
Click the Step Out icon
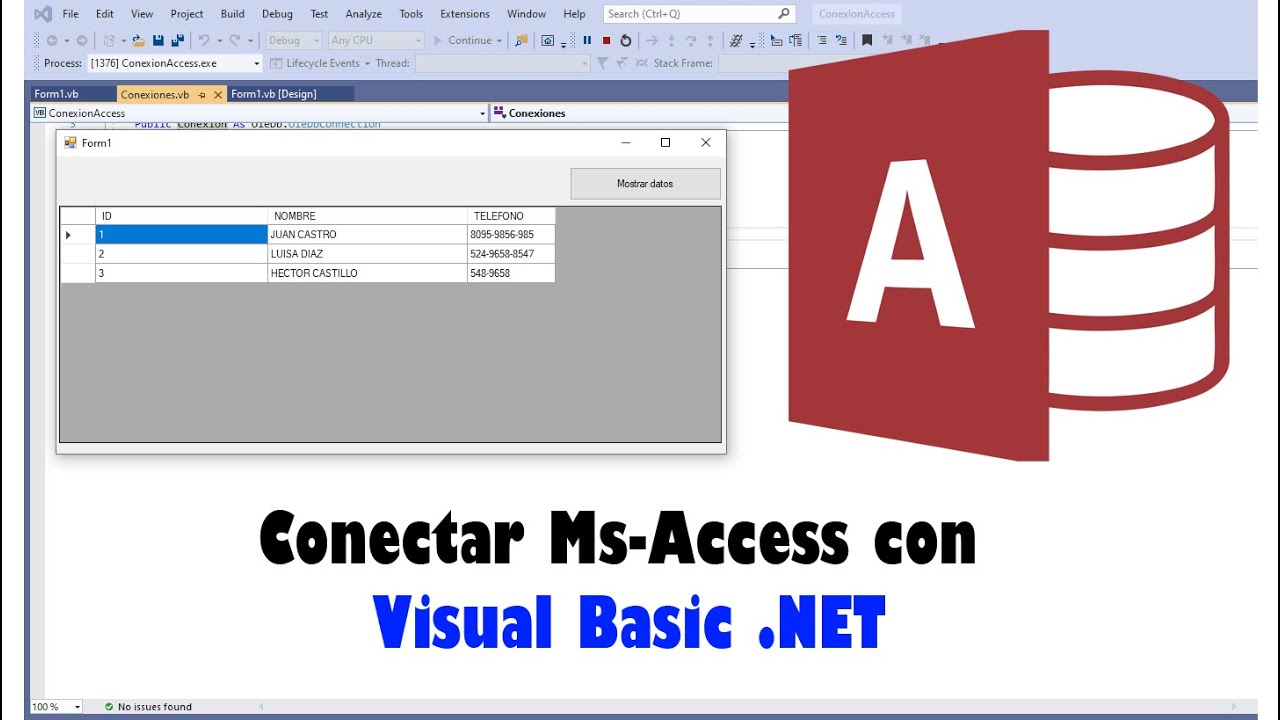710,40
